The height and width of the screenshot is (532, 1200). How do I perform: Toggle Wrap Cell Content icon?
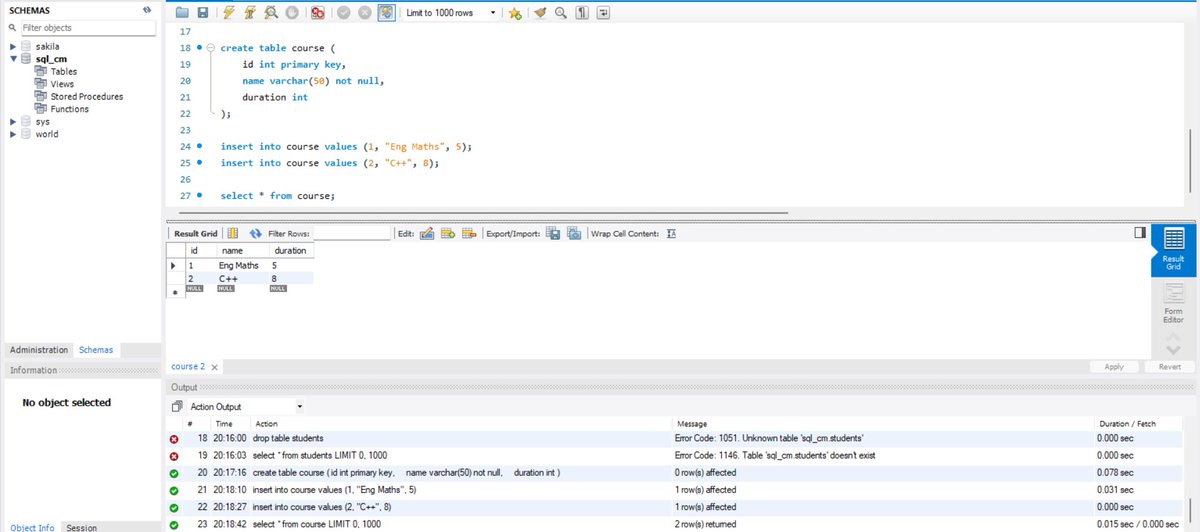pyautogui.click(x=672, y=233)
